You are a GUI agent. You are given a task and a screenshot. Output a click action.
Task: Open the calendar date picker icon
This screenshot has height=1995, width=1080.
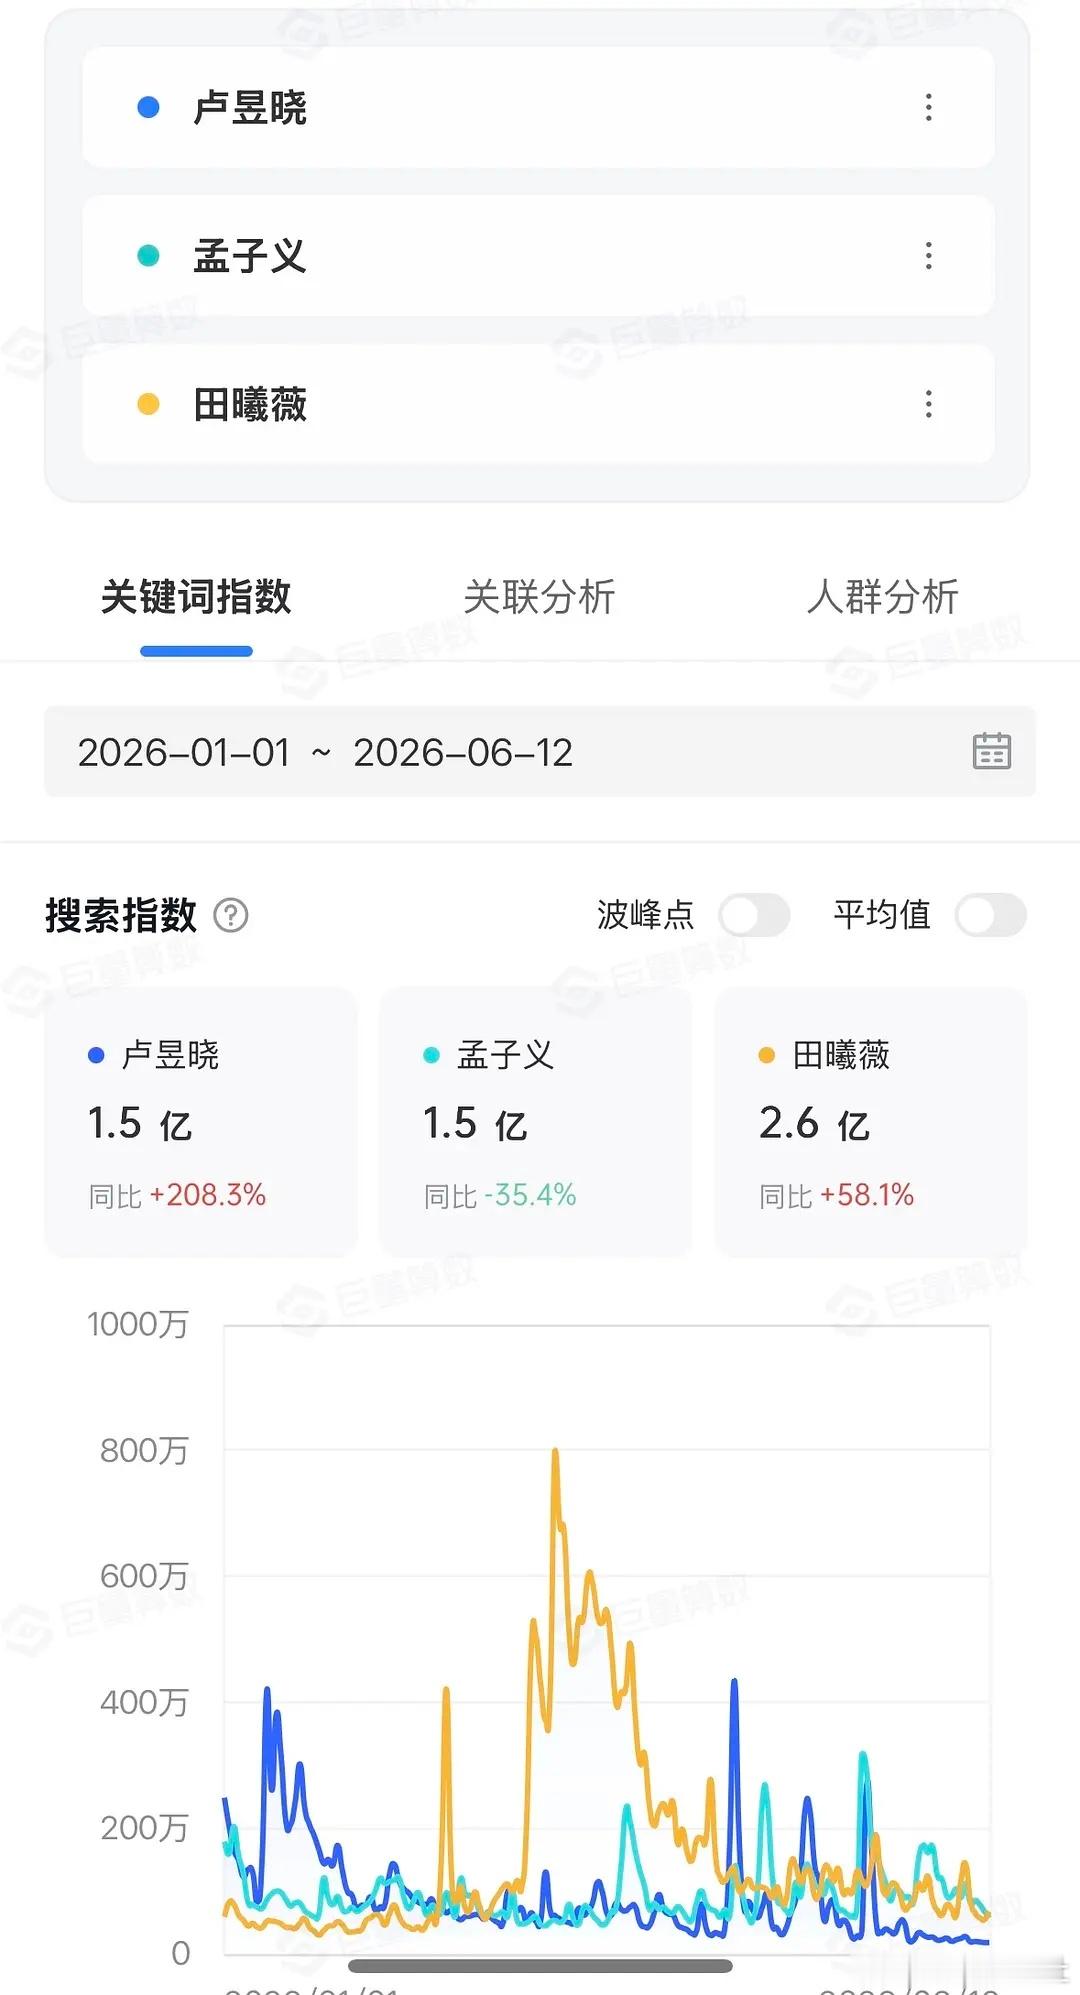point(992,751)
